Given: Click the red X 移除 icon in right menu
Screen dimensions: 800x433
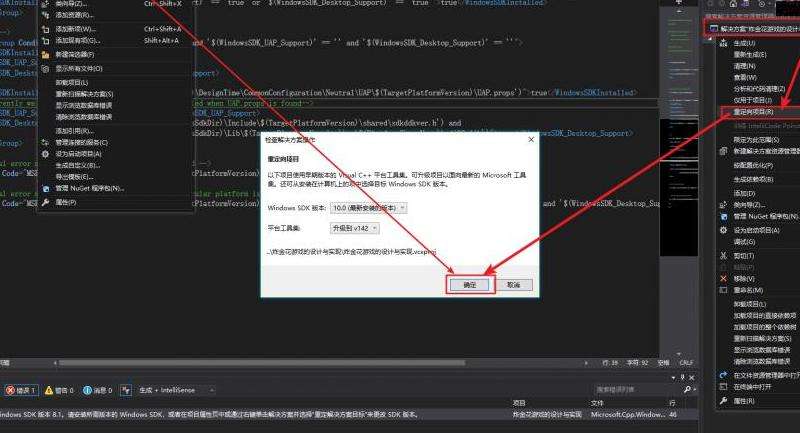Looking at the screenshot, I should pos(724,279).
